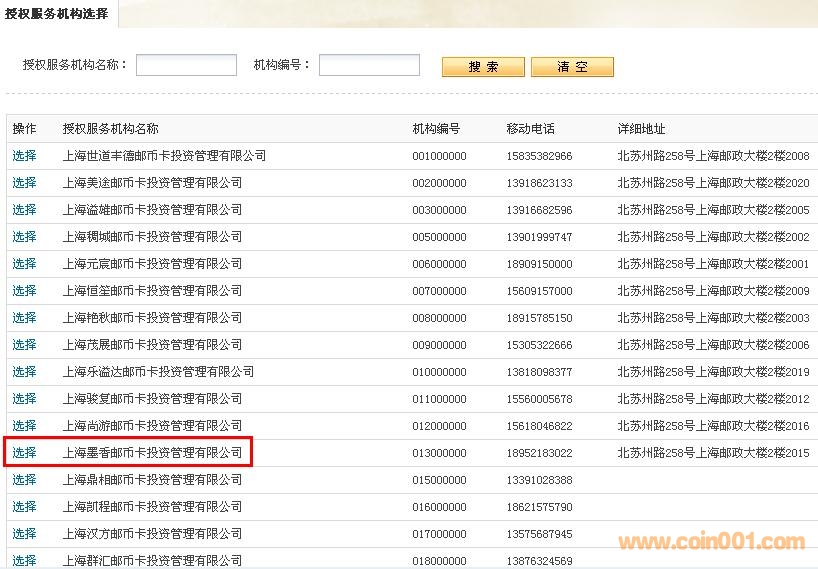
Task: Choose 选择 for 上海艳秋邮币卡投资管理有限公司
Action: [x=24, y=318]
